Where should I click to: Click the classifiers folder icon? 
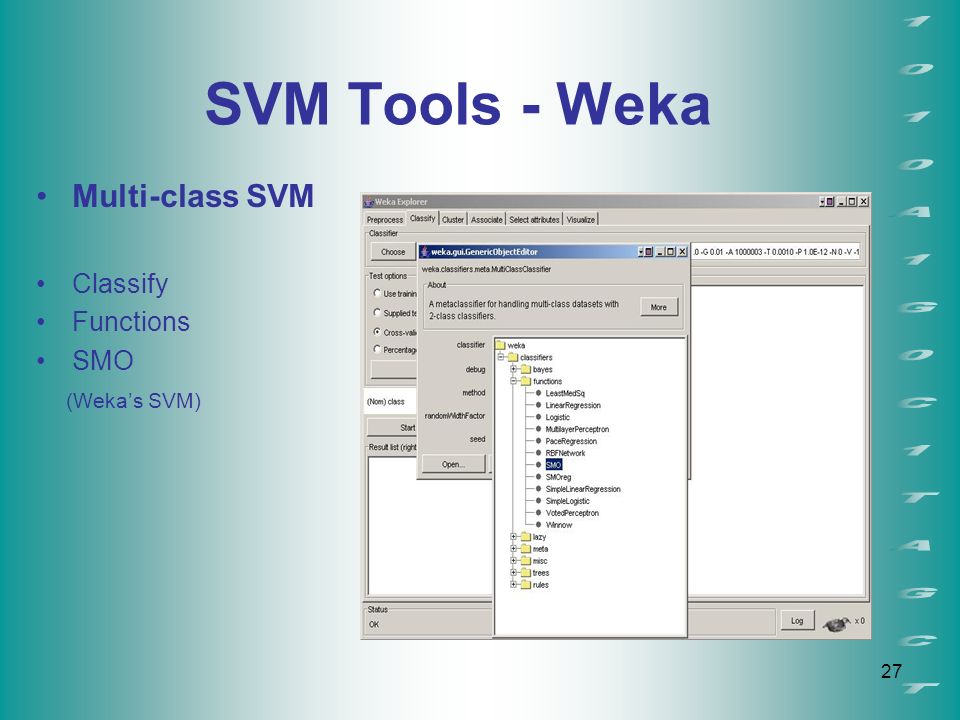[513, 358]
